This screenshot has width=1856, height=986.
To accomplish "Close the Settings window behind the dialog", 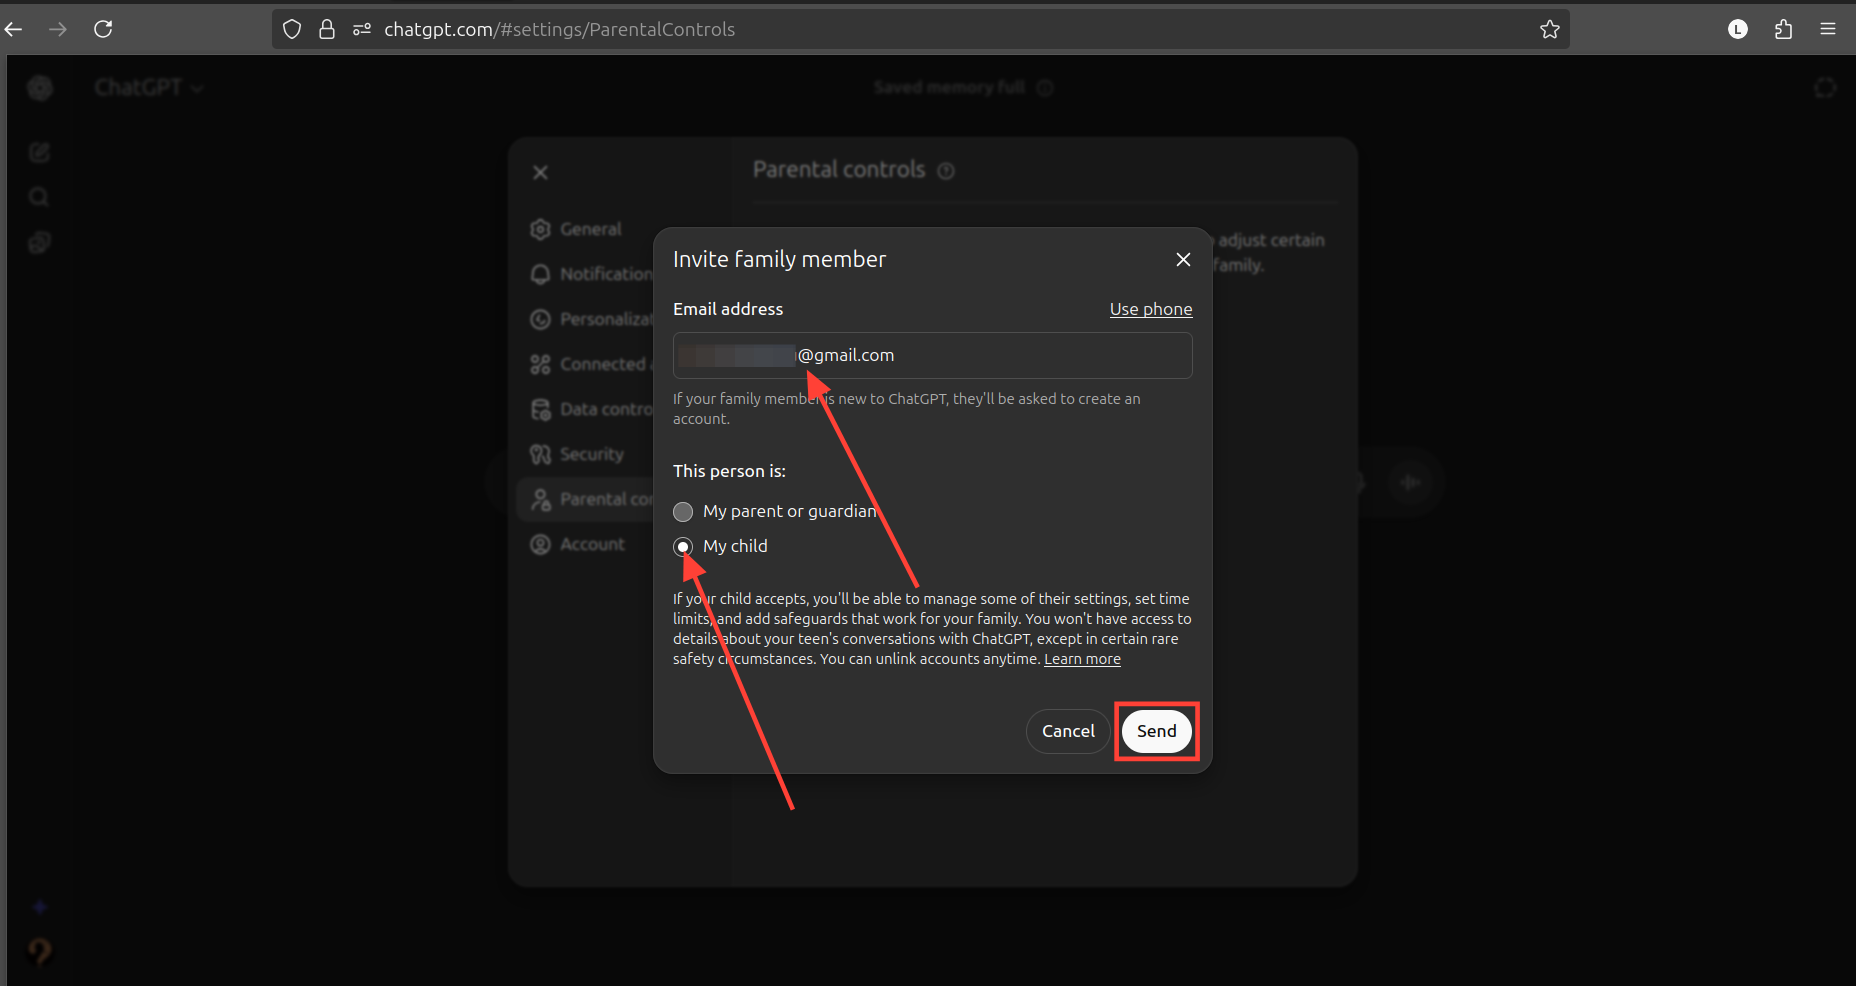I will click(540, 172).
